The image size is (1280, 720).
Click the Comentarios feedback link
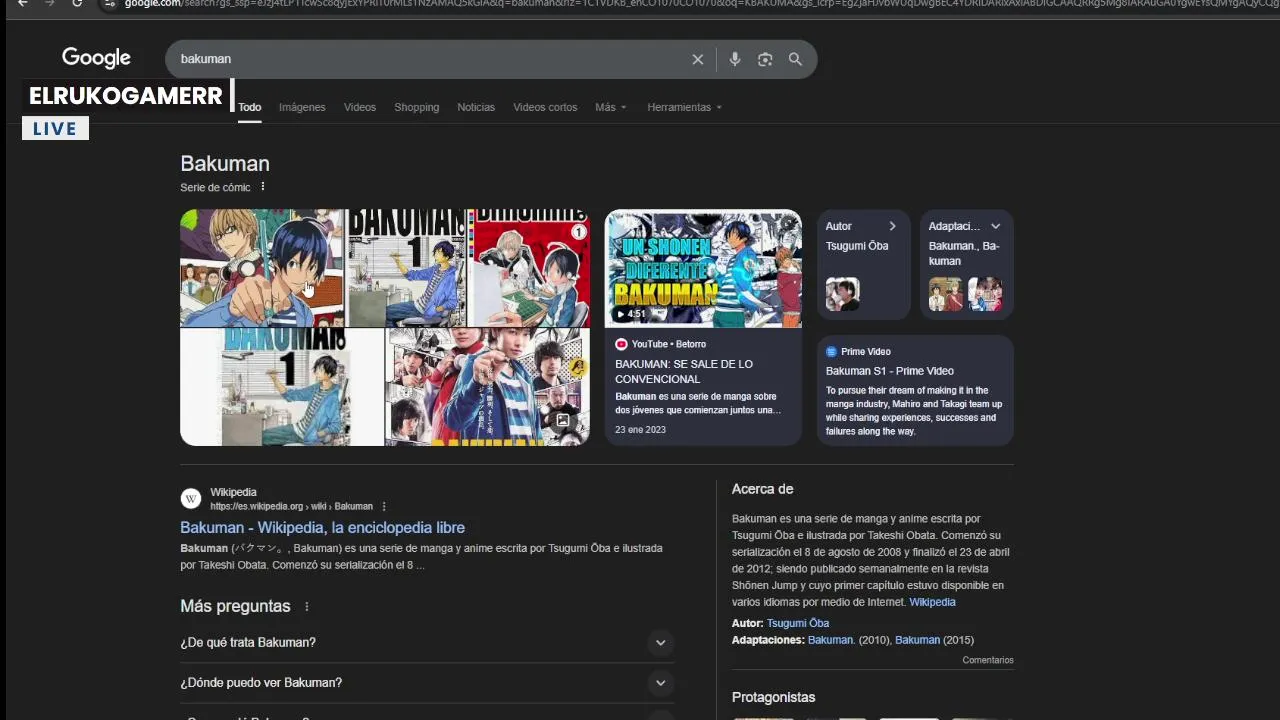988,660
